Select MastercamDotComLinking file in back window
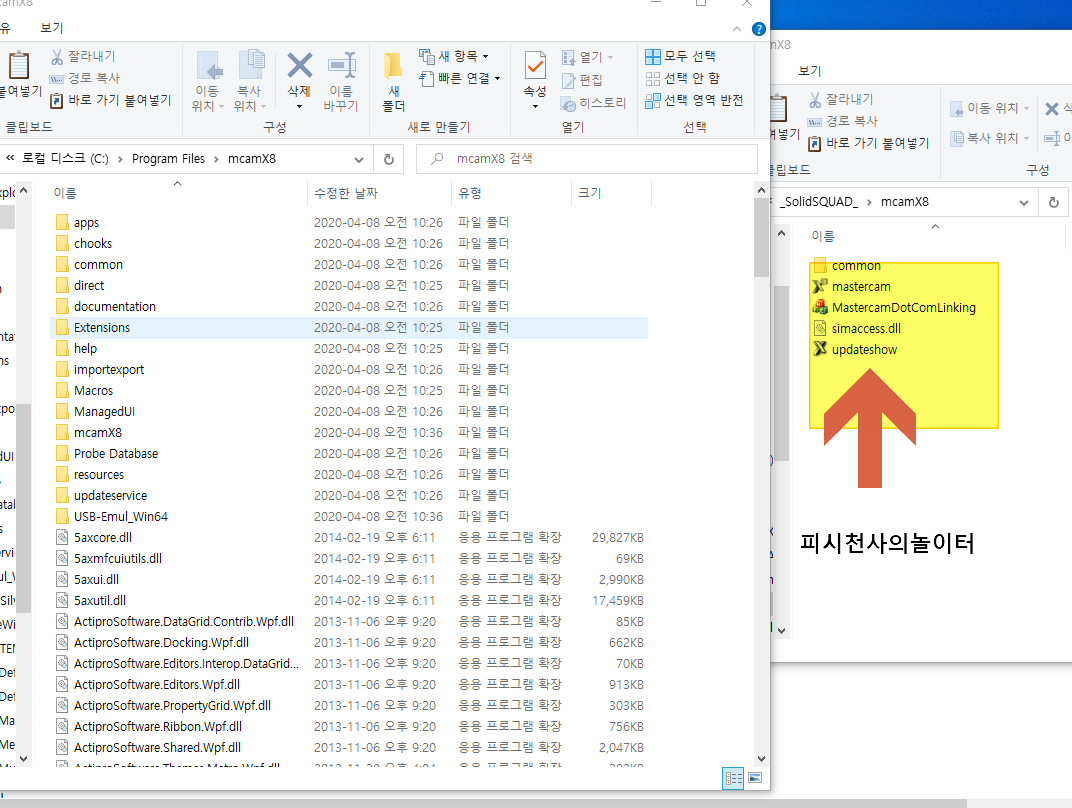This screenshot has height=808, width=1072. point(903,308)
